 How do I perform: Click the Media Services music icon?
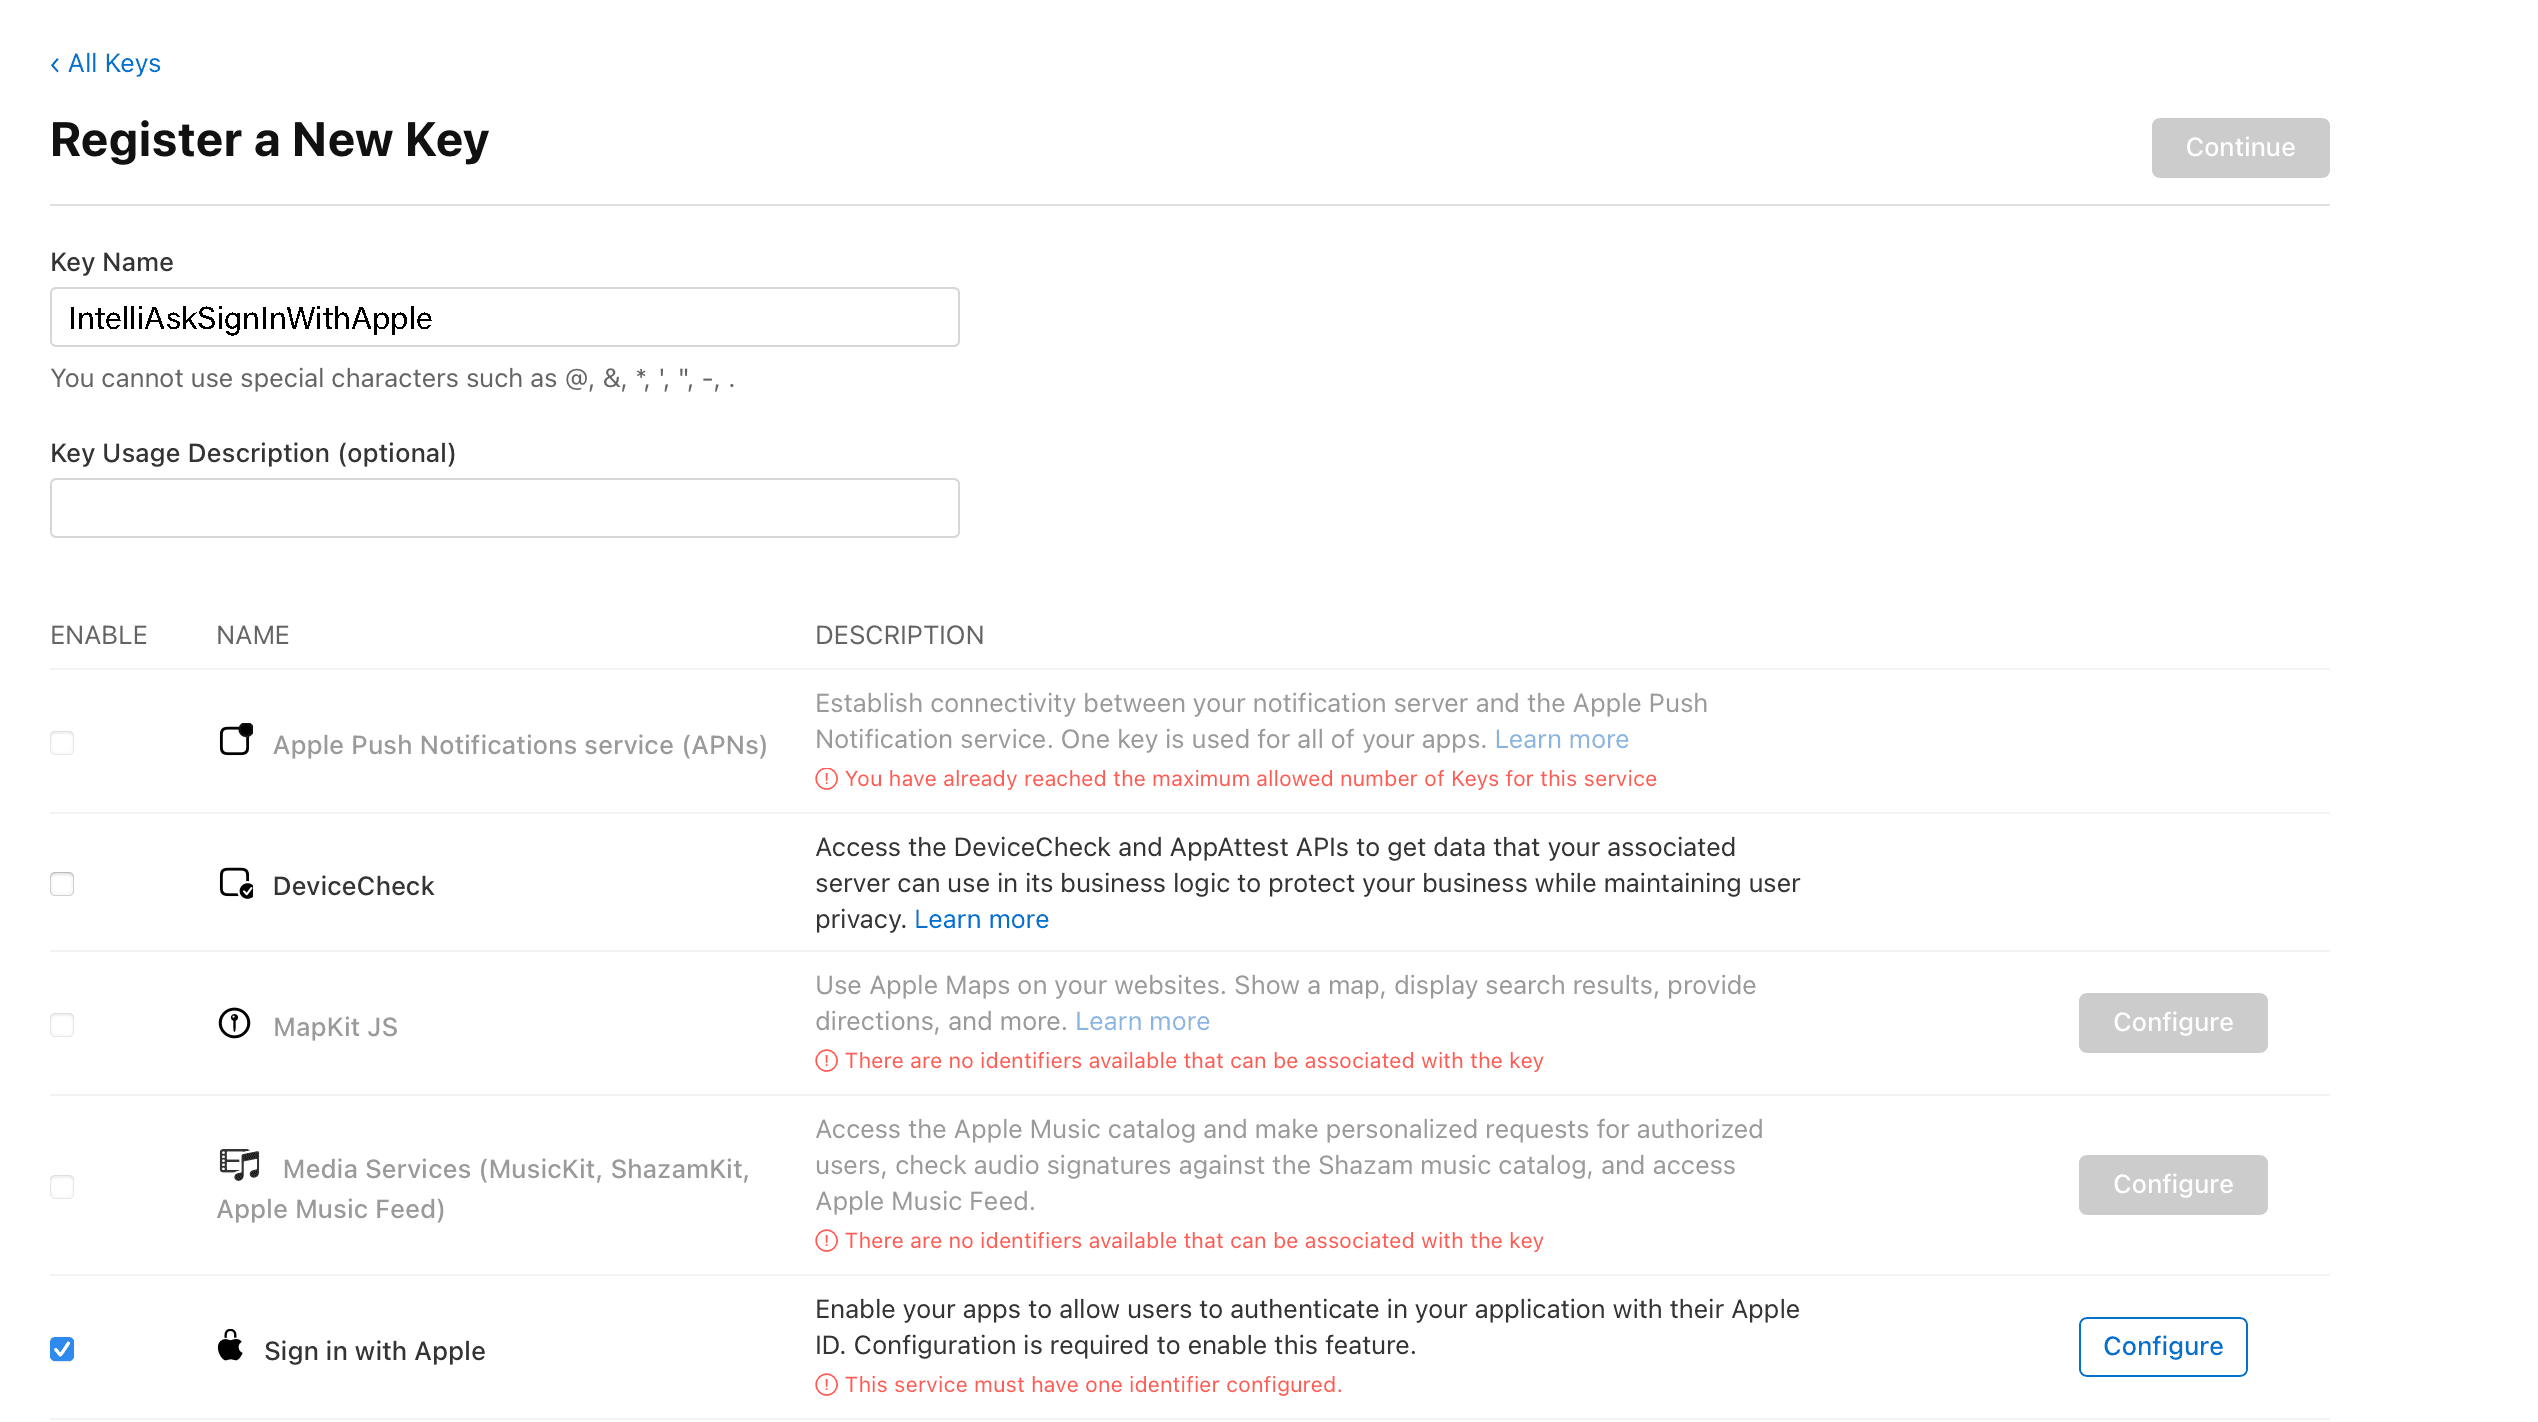tap(239, 1165)
